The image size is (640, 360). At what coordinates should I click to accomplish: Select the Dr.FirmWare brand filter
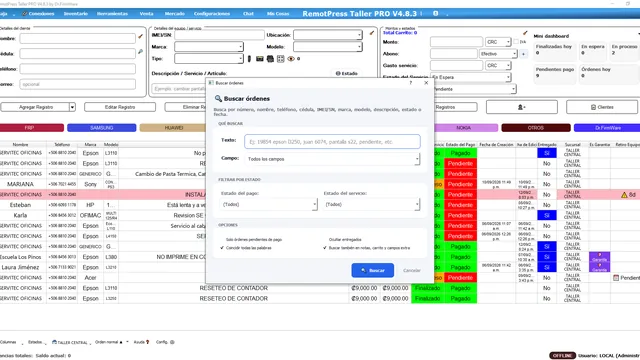[x=608, y=128]
